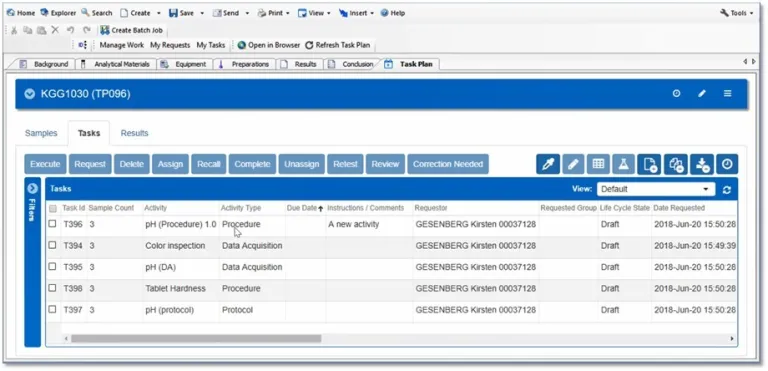Expand the Send dropdown arrow
Screen dimensions: 768x371
247,13
